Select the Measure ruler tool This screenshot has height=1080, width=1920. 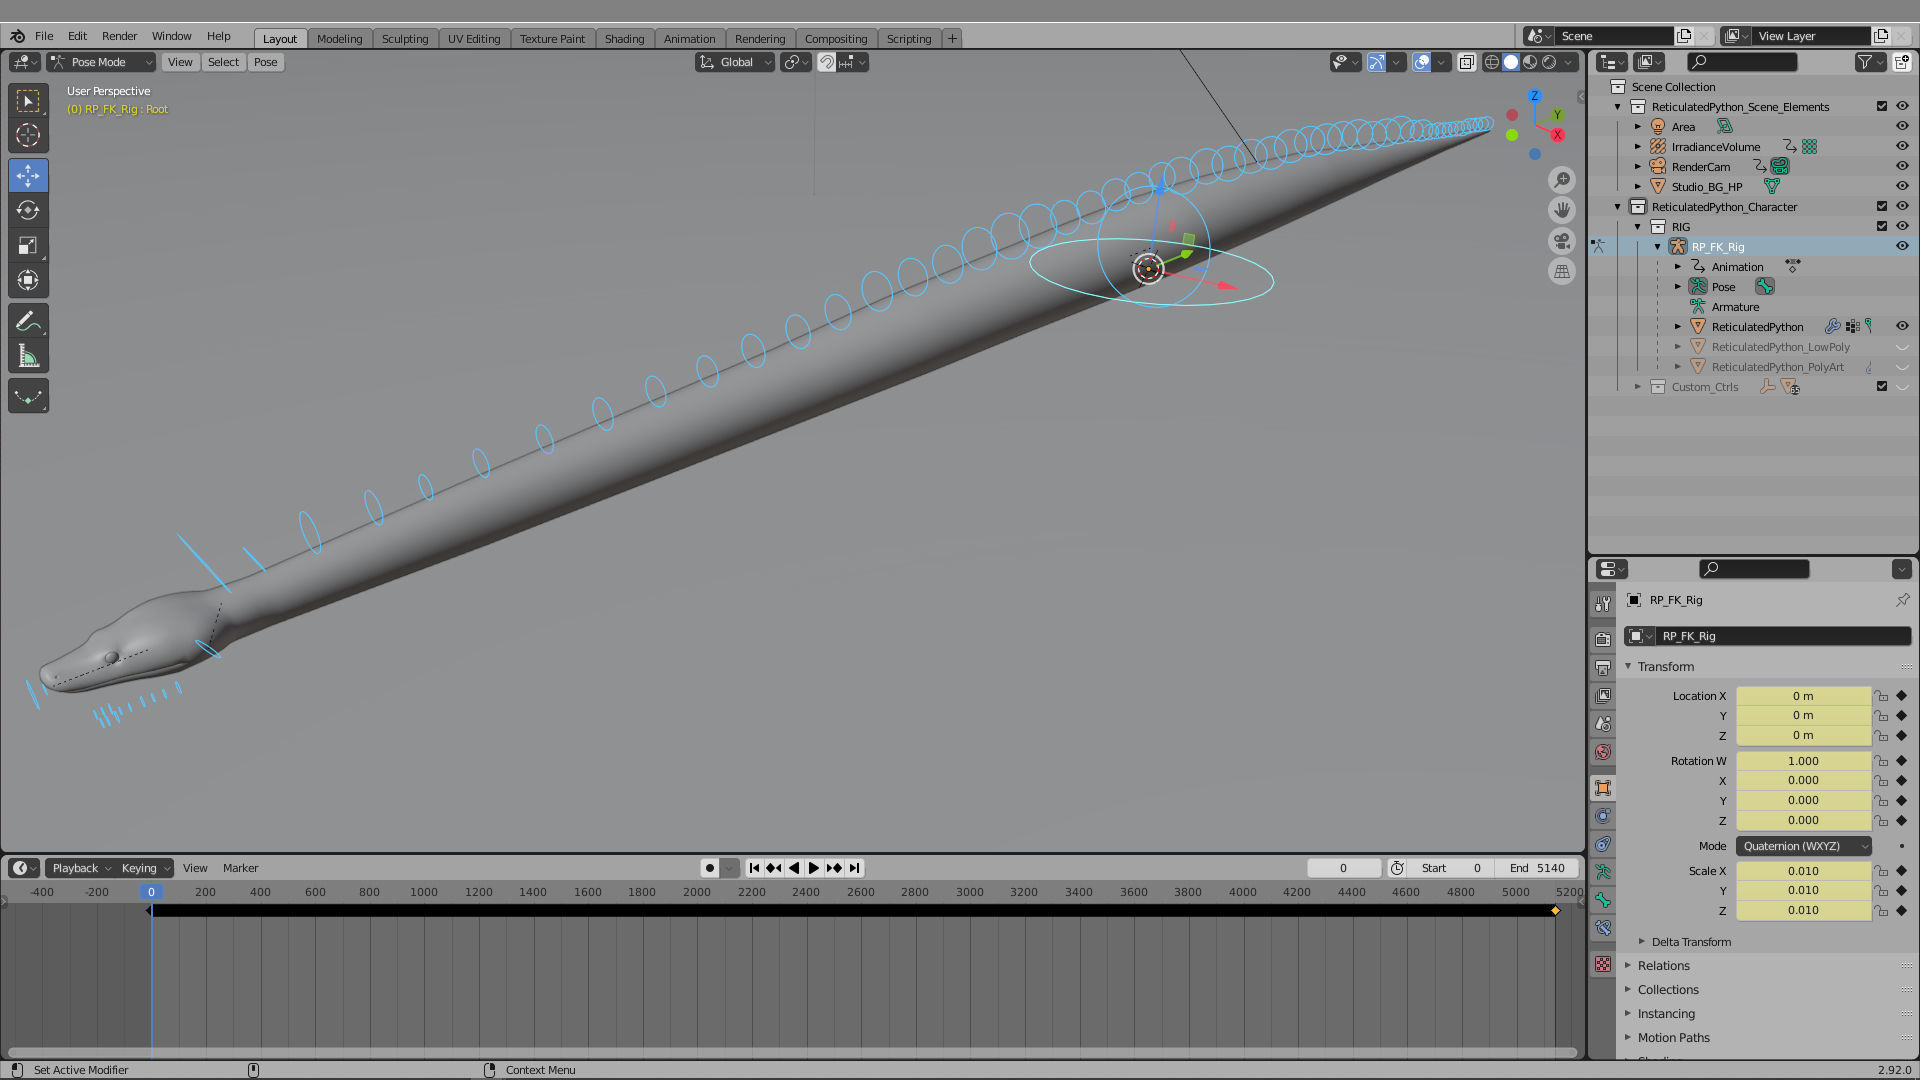[28, 357]
